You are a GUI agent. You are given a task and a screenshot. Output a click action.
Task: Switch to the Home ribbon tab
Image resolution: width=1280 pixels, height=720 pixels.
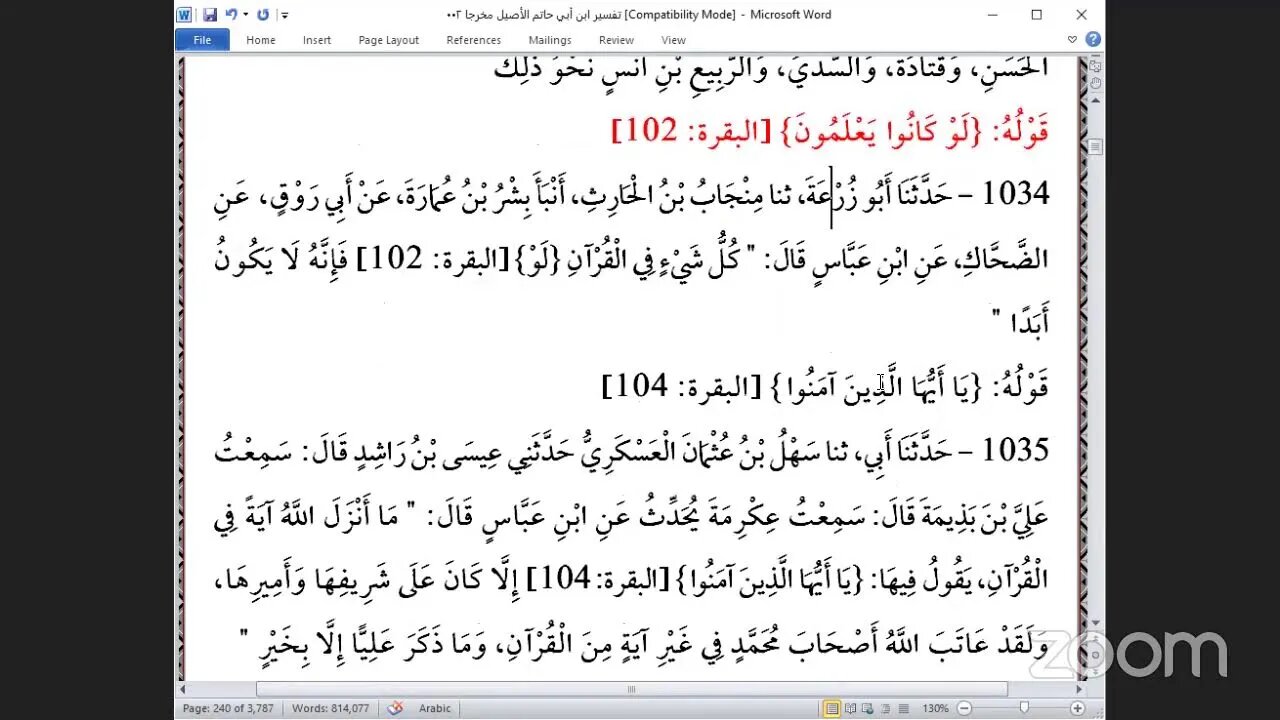point(261,40)
